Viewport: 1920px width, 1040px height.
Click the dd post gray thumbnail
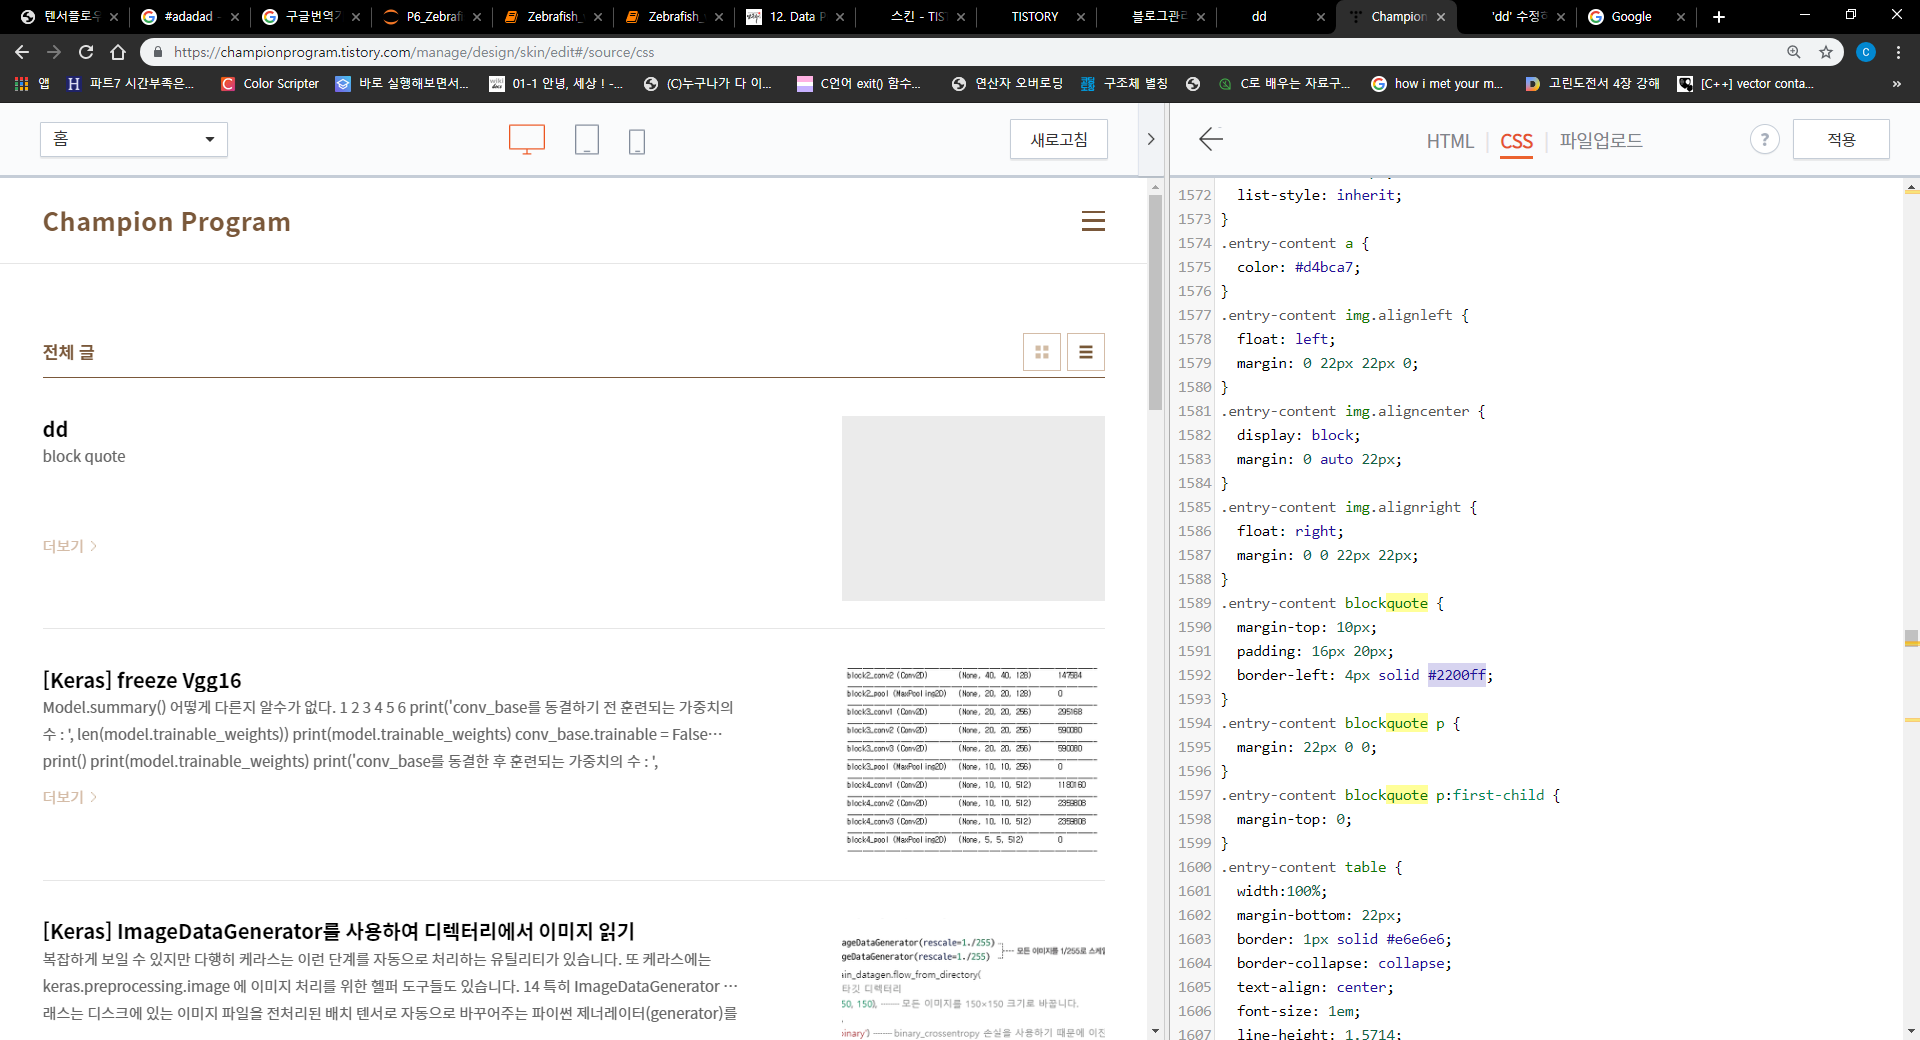[973, 508]
